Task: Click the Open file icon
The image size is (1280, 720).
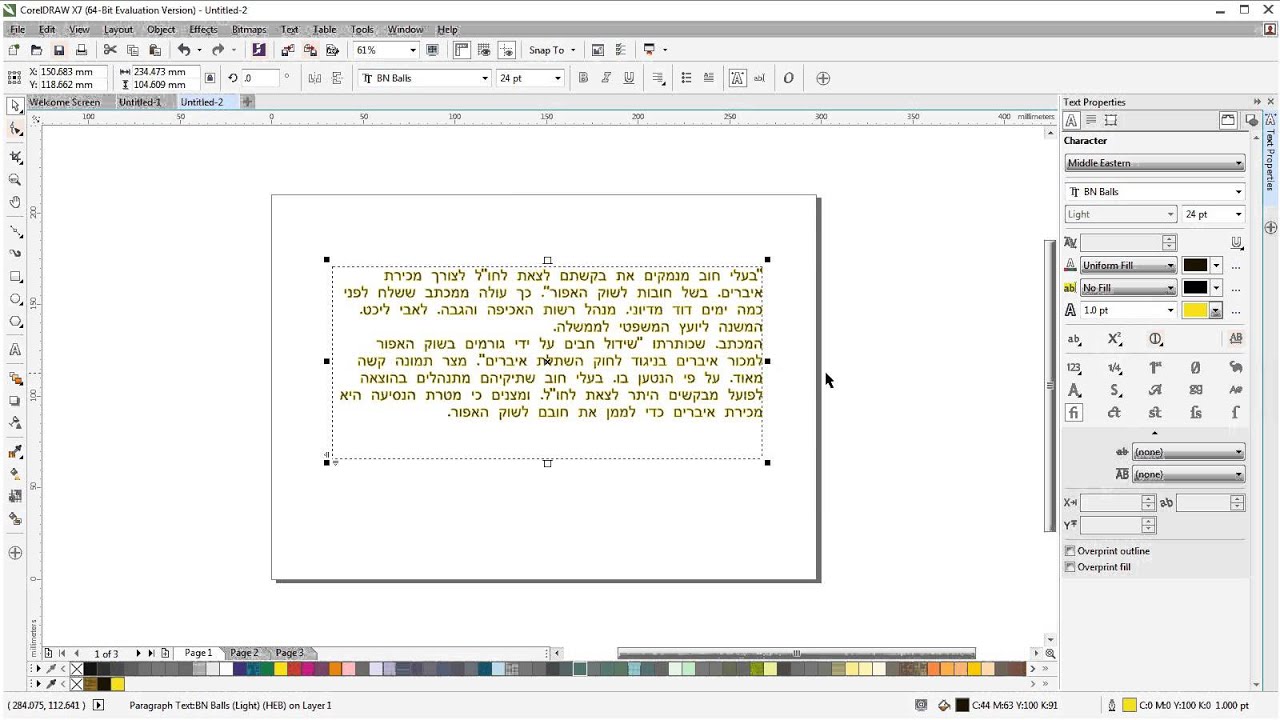Action: [37, 50]
